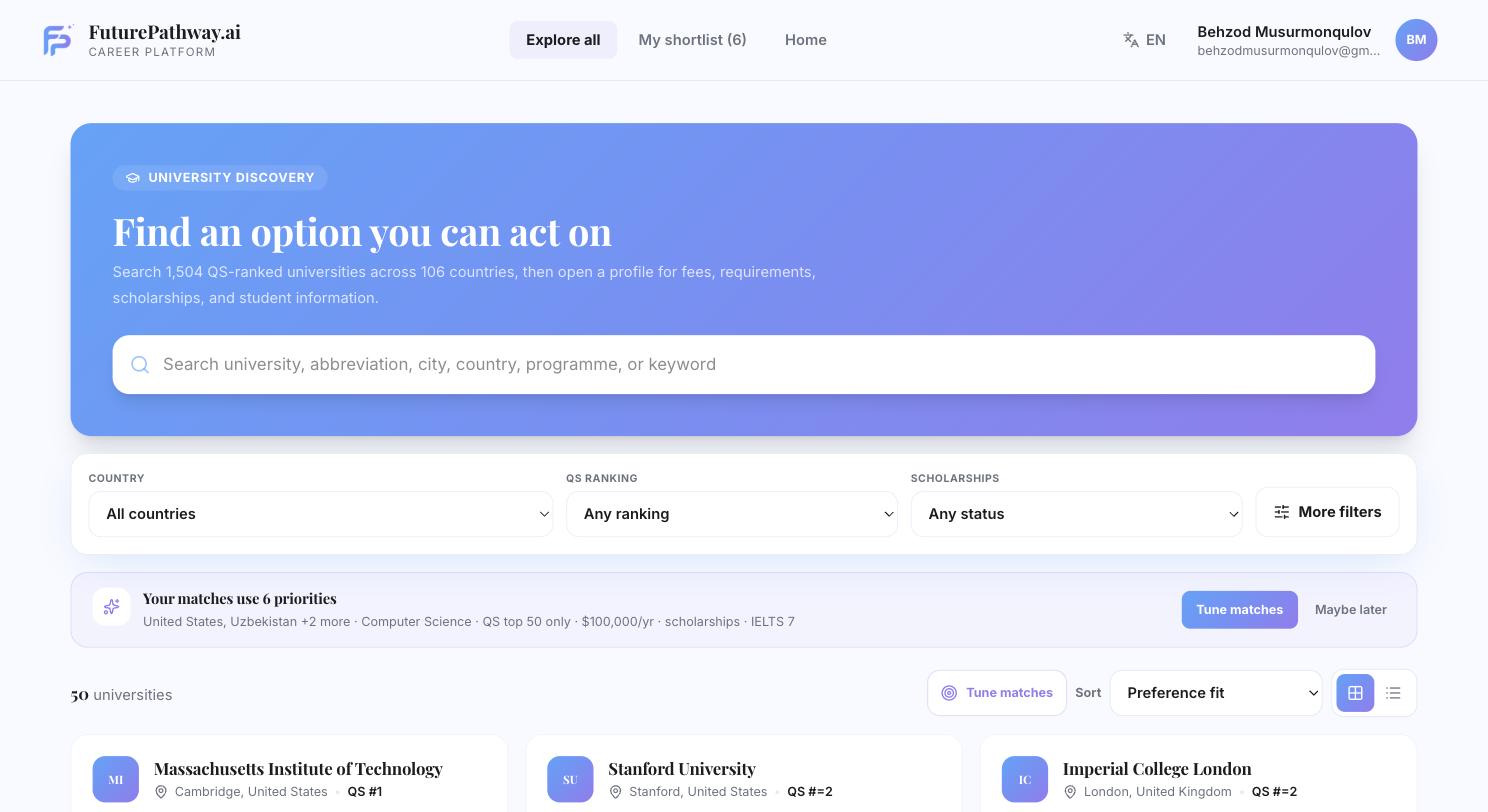Click the blue Tune matches button
Screen dimensions: 1488x812
(x=1239, y=610)
